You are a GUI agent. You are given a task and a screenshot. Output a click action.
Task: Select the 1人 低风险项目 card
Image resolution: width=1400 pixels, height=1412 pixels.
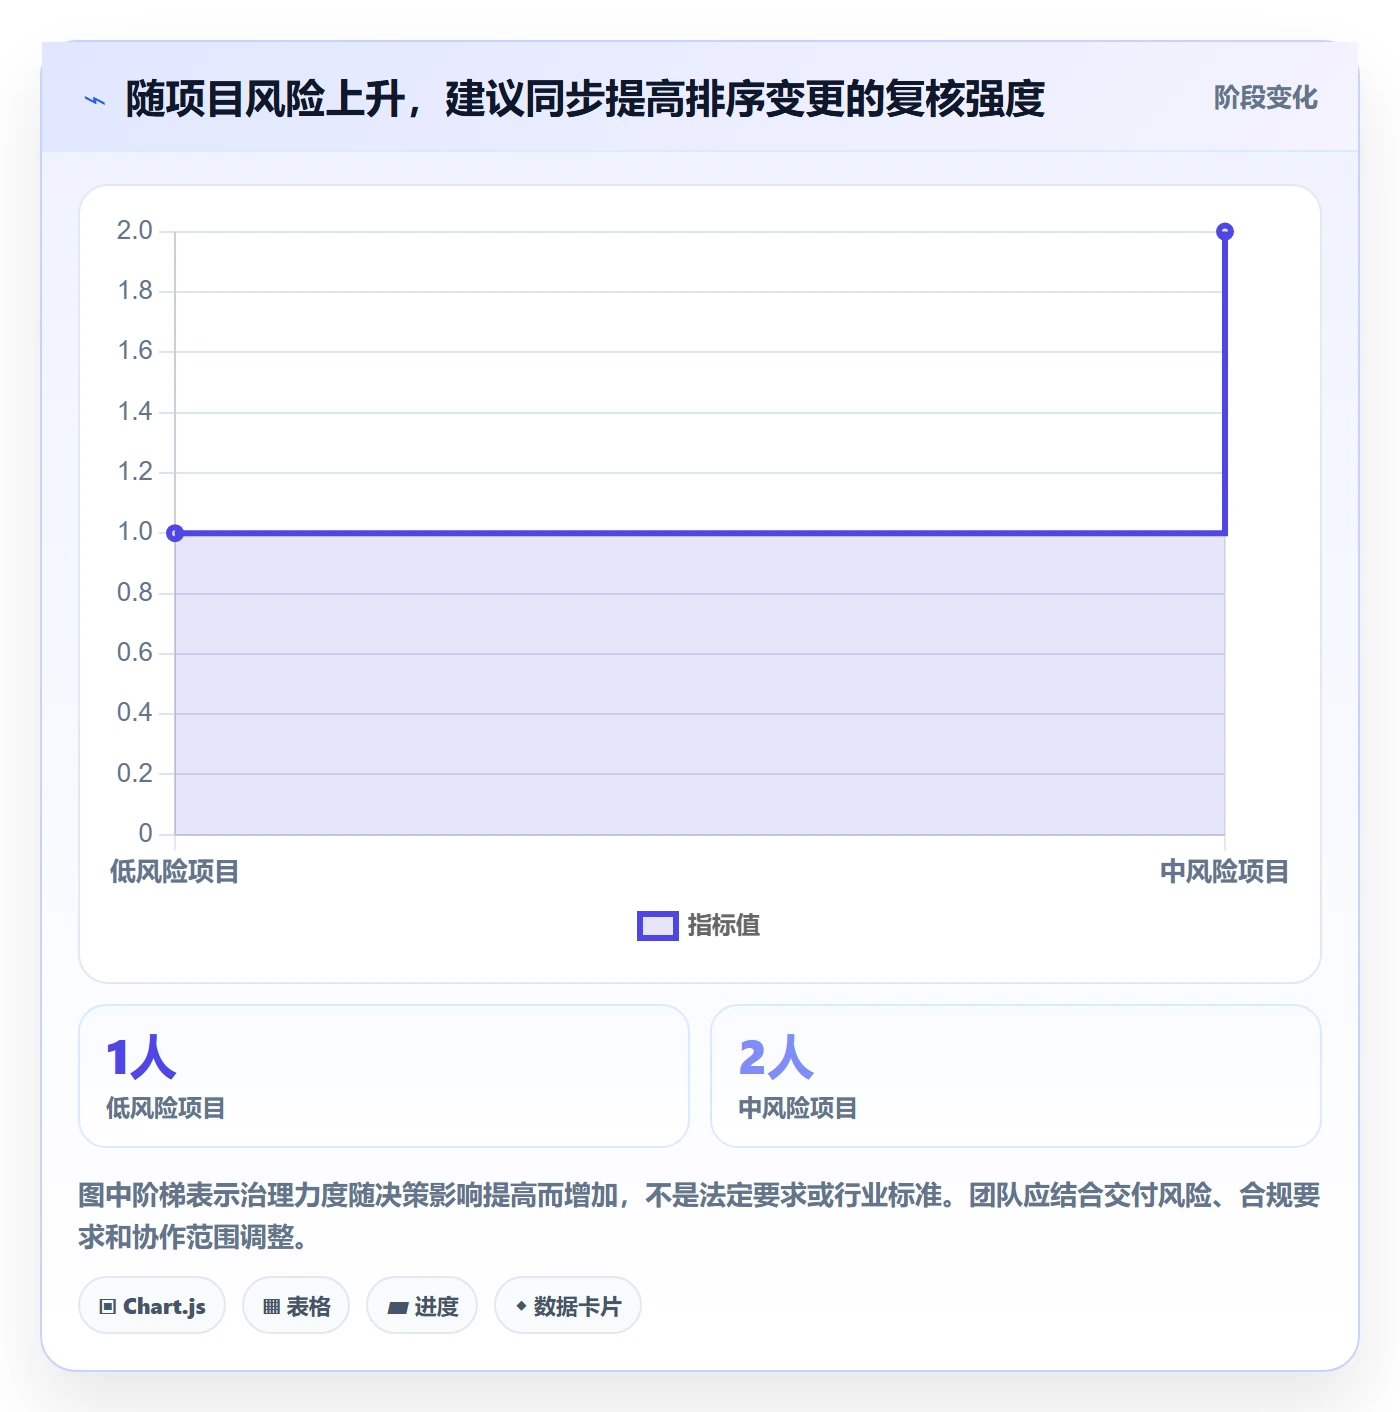click(384, 1076)
